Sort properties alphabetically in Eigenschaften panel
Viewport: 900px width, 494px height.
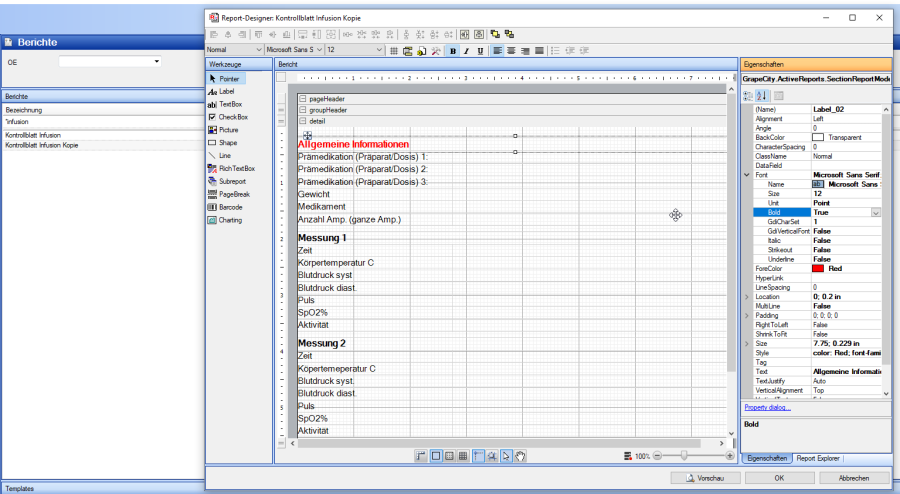pyautogui.click(x=761, y=95)
